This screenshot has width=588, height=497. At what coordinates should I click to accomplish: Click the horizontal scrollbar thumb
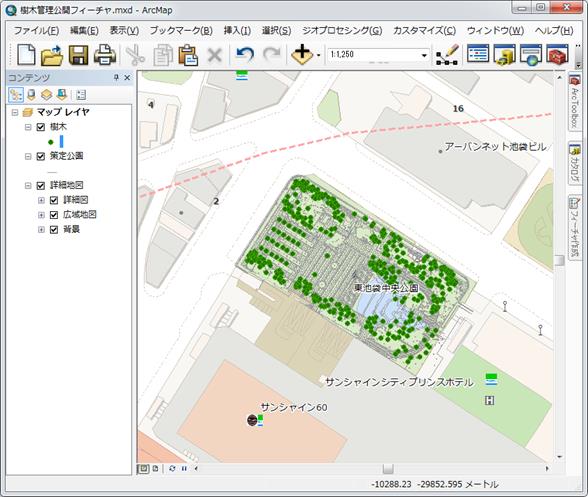click(388, 468)
